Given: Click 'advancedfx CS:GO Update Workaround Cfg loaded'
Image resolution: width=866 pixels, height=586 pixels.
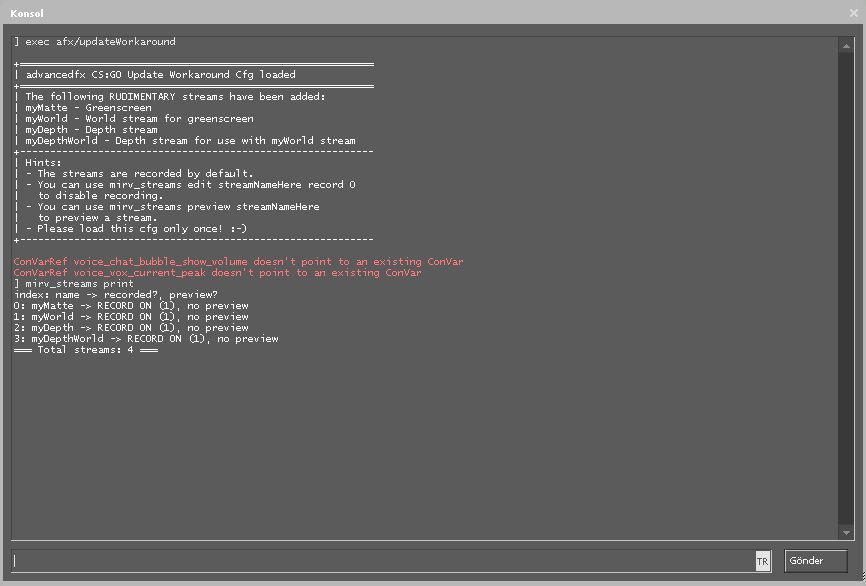Looking at the screenshot, I should 160,75.
